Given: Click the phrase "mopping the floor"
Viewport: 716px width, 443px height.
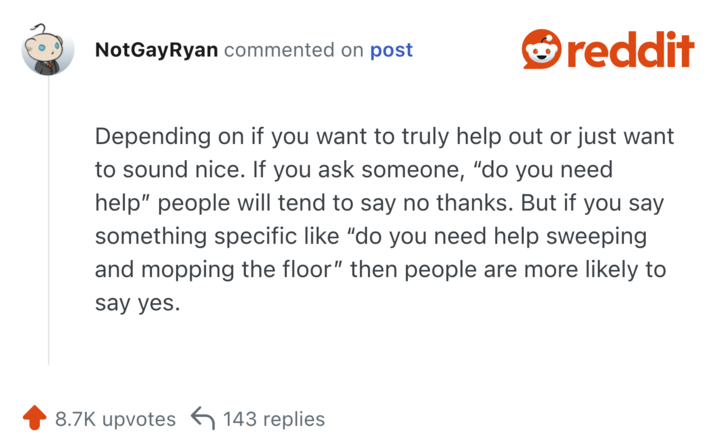Looking at the screenshot, I should click(224, 270).
